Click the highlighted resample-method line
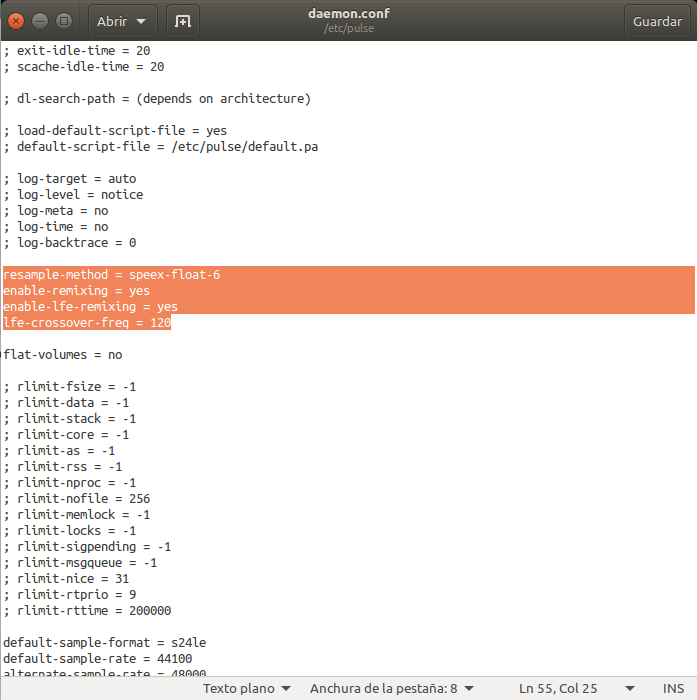The image size is (697, 700). pos(111,275)
